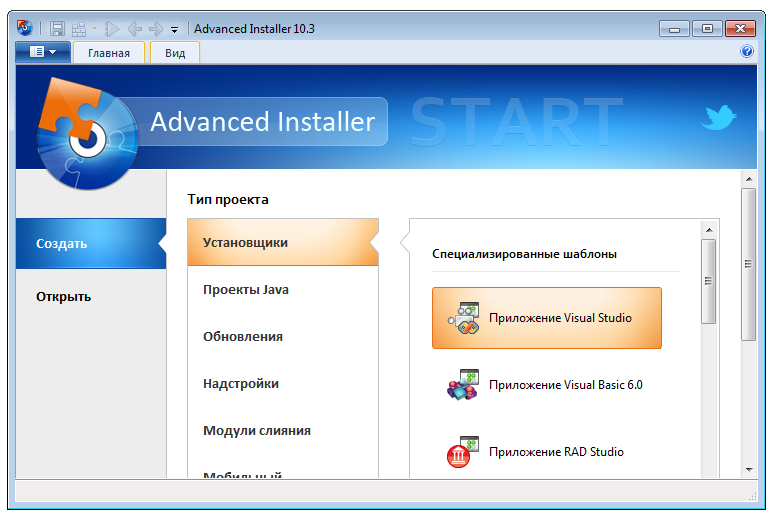This screenshot has width=771, height=521.
Task: Click the Специализированные шаблоны heading
Action: pyautogui.click(x=524, y=254)
